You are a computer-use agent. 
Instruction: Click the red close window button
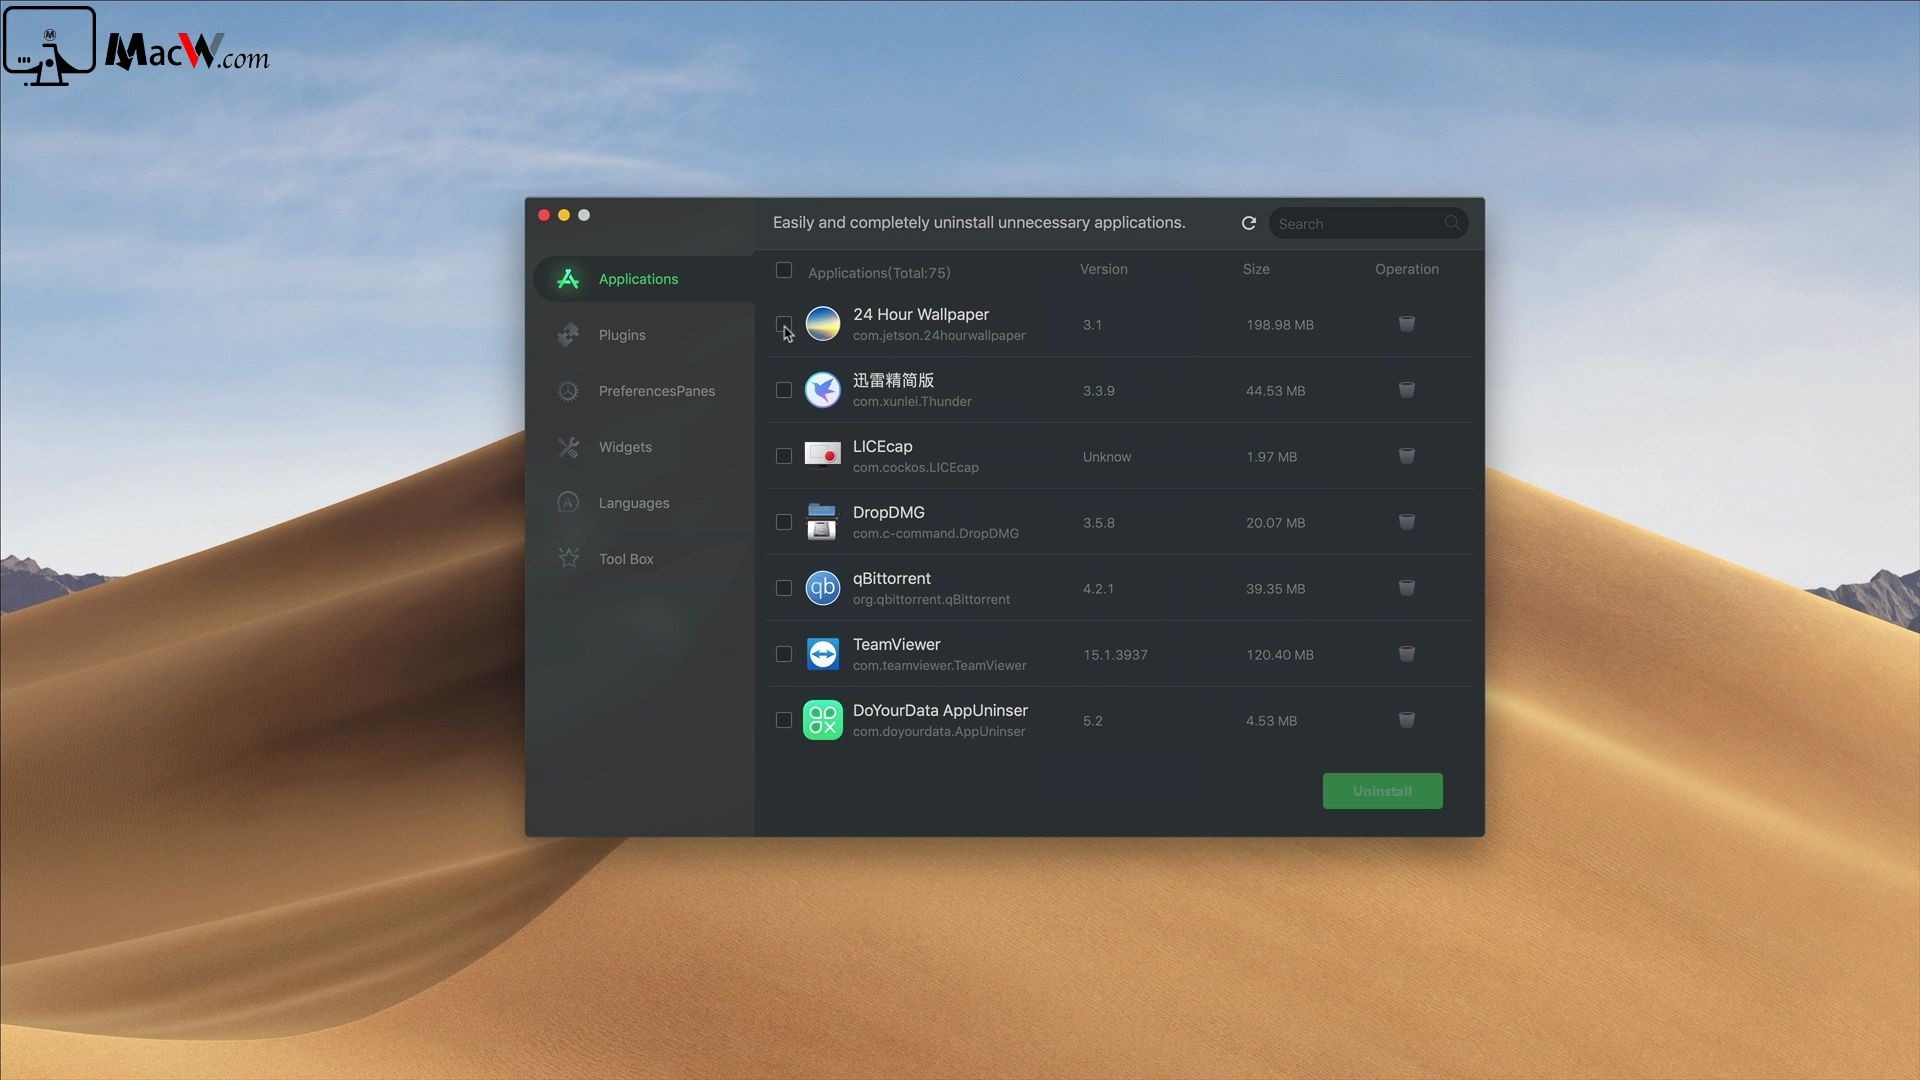tap(544, 215)
